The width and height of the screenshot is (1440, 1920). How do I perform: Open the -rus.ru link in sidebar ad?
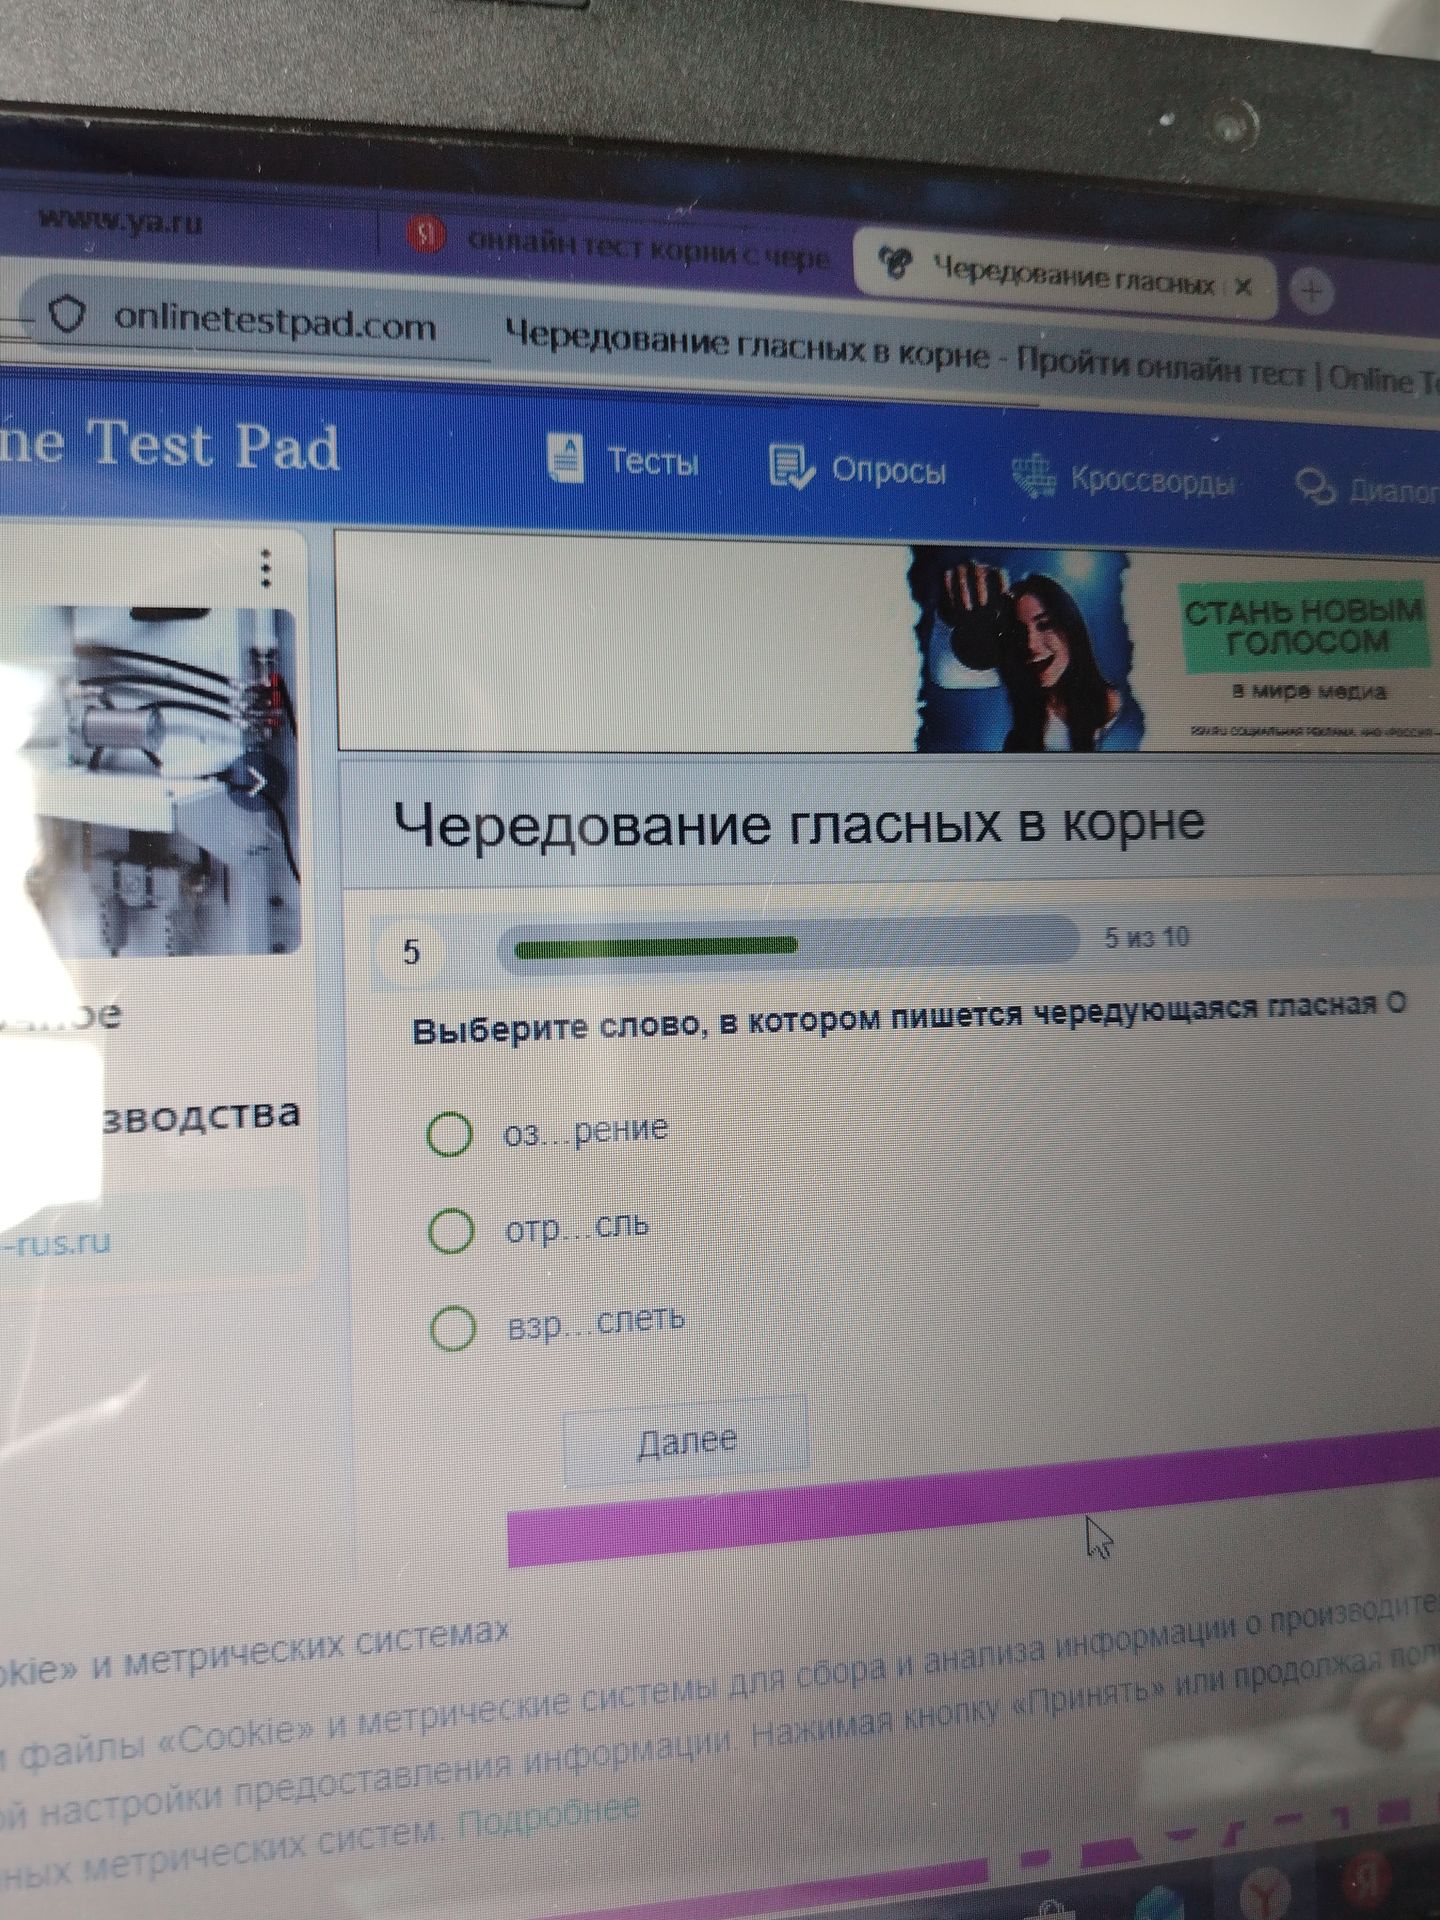[x=55, y=1244]
